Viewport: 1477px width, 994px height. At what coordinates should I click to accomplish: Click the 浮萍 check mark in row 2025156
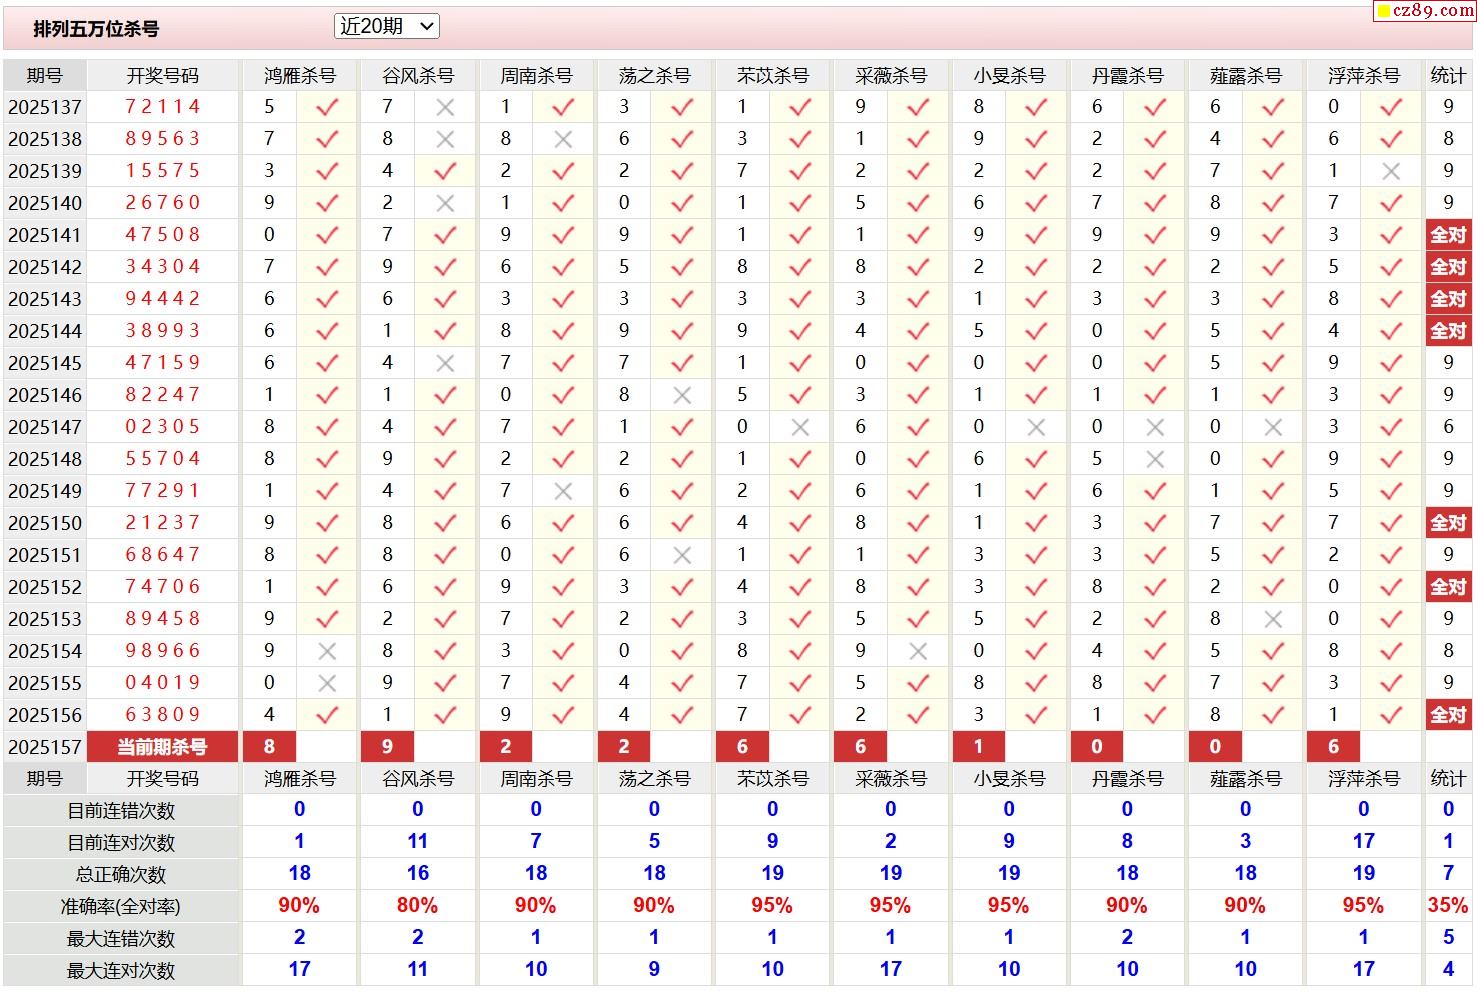click(x=1391, y=716)
